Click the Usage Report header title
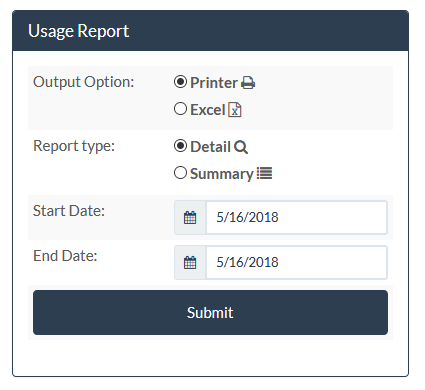 tap(79, 31)
